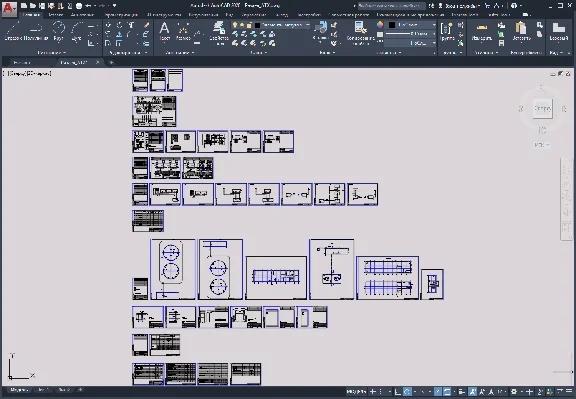Select the Arc (Дуга) tool
The image size is (576, 399).
76,31
